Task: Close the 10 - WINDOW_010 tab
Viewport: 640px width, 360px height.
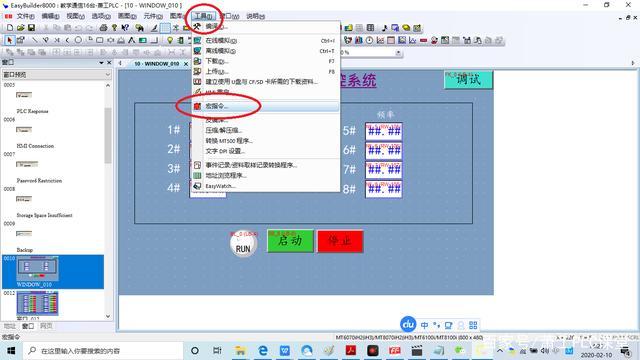Action: click(x=186, y=64)
